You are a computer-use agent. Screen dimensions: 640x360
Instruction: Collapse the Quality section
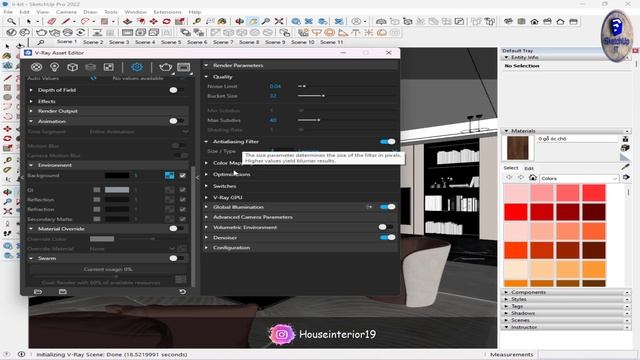click(206, 76)
